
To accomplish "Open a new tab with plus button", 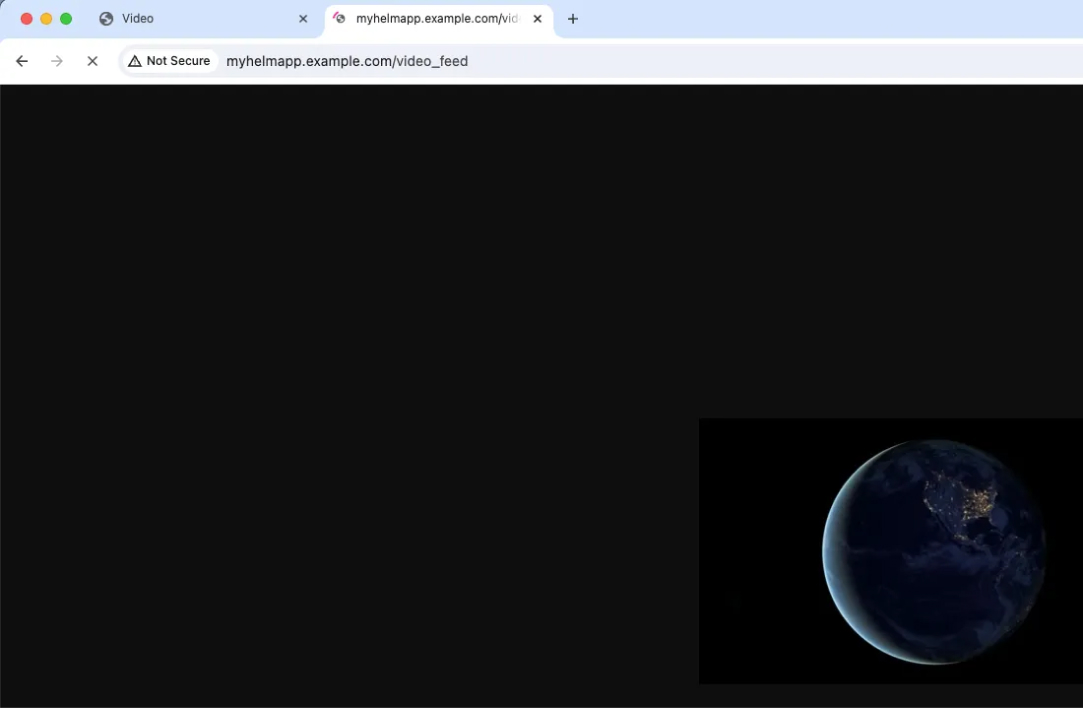I will point(573,19).
